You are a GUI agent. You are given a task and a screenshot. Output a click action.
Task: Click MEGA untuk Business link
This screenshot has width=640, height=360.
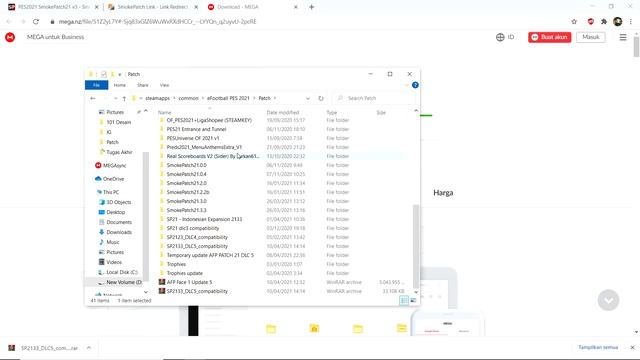(56, 37)
